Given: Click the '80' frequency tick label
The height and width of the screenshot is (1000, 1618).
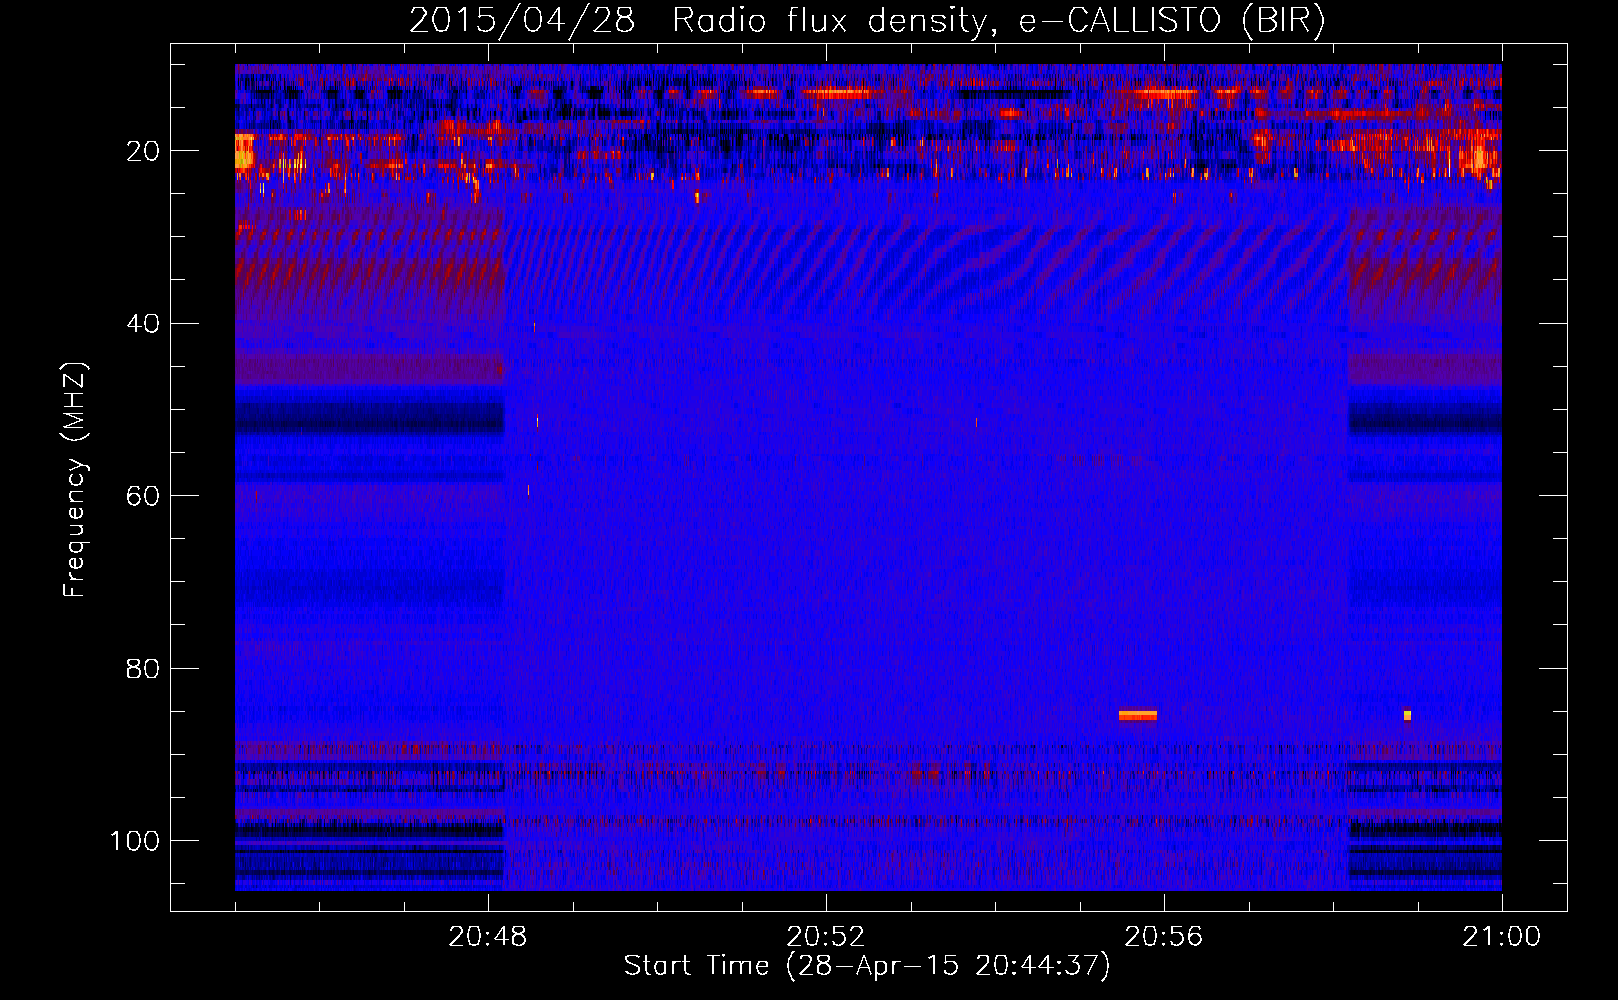Looking at the screenshot, I should pyautogui.click(x=143, y=668).
